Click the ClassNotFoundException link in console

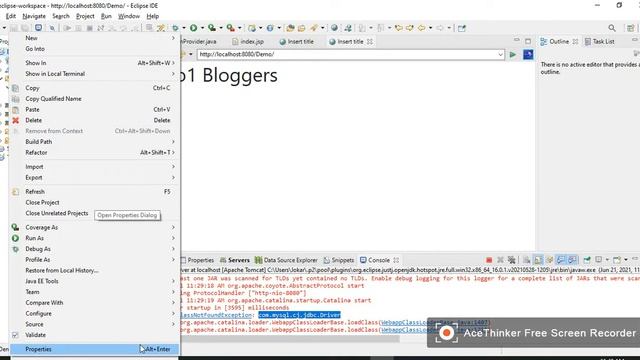click(x=216, y=315)
